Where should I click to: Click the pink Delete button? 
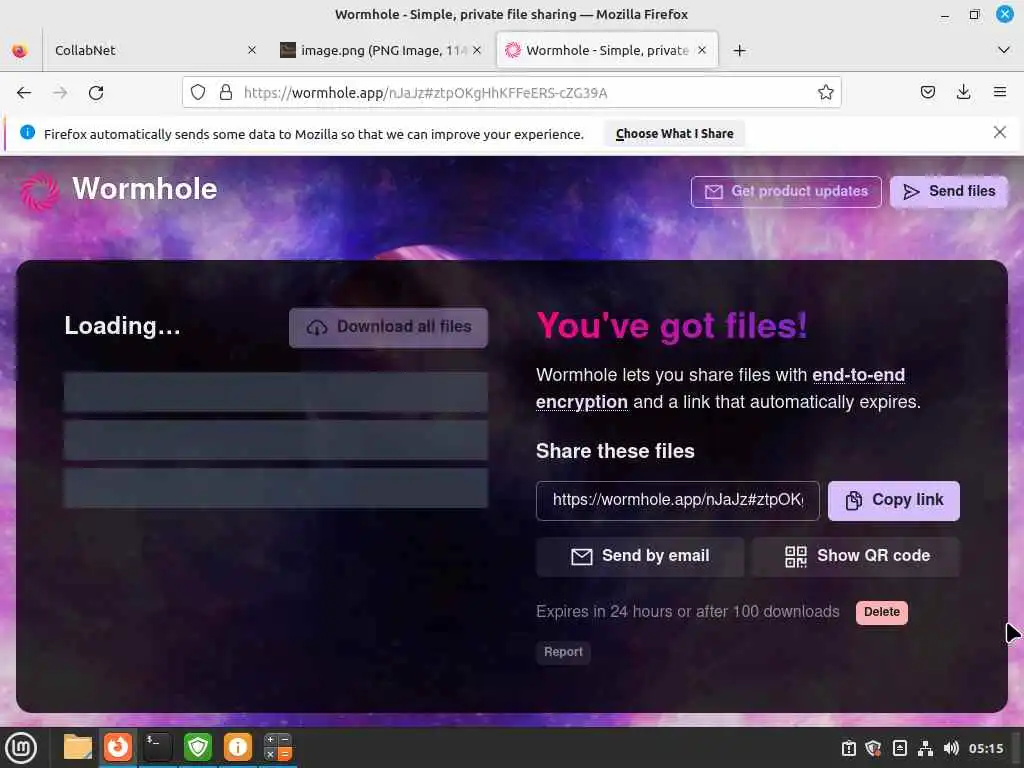click(x=882, y=613)
